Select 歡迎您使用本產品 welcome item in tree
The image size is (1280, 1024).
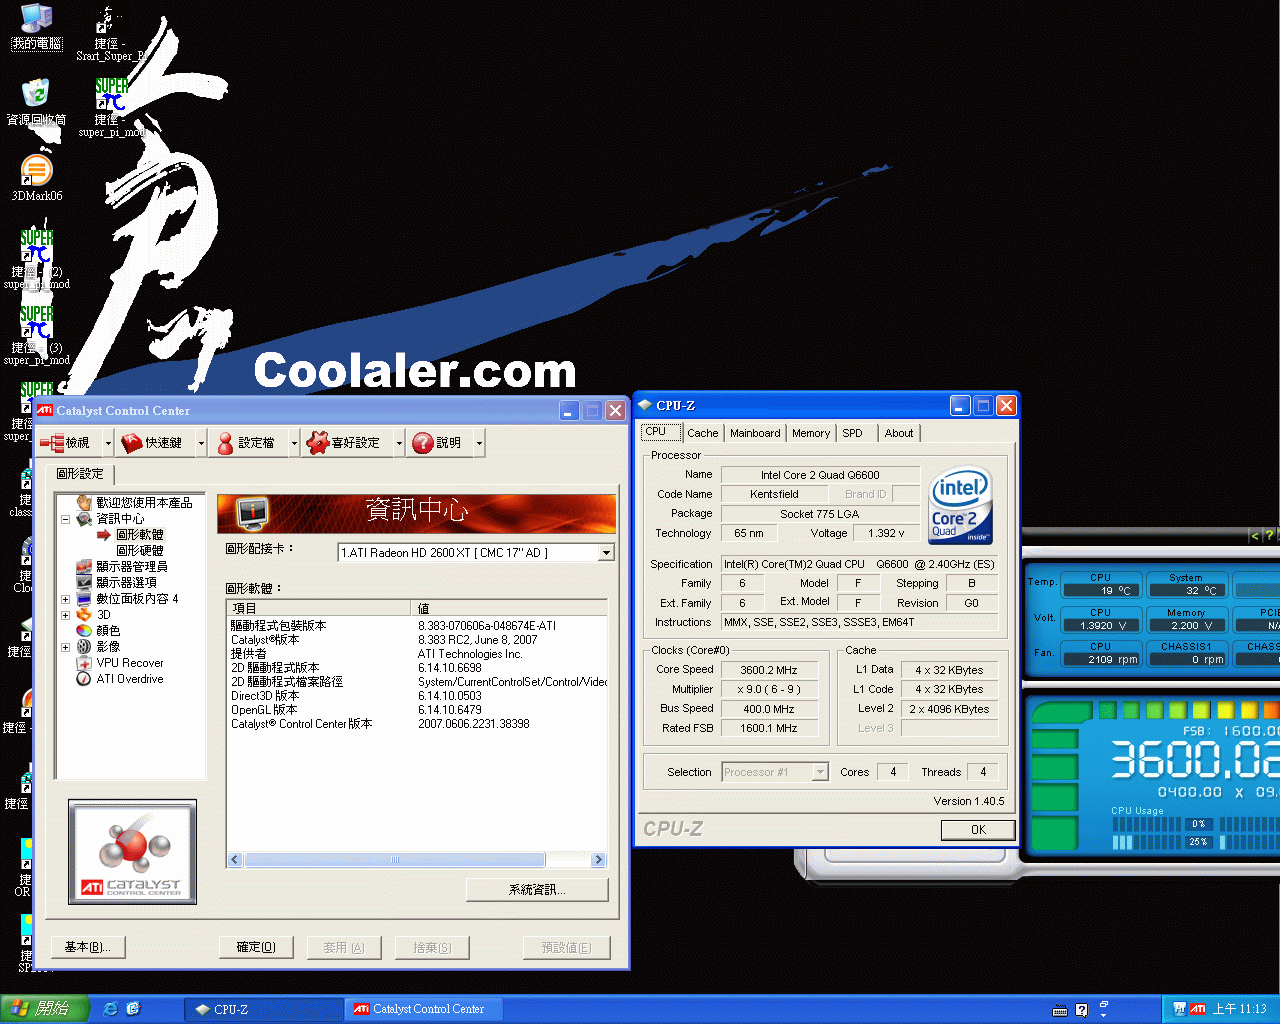[144, 503]
